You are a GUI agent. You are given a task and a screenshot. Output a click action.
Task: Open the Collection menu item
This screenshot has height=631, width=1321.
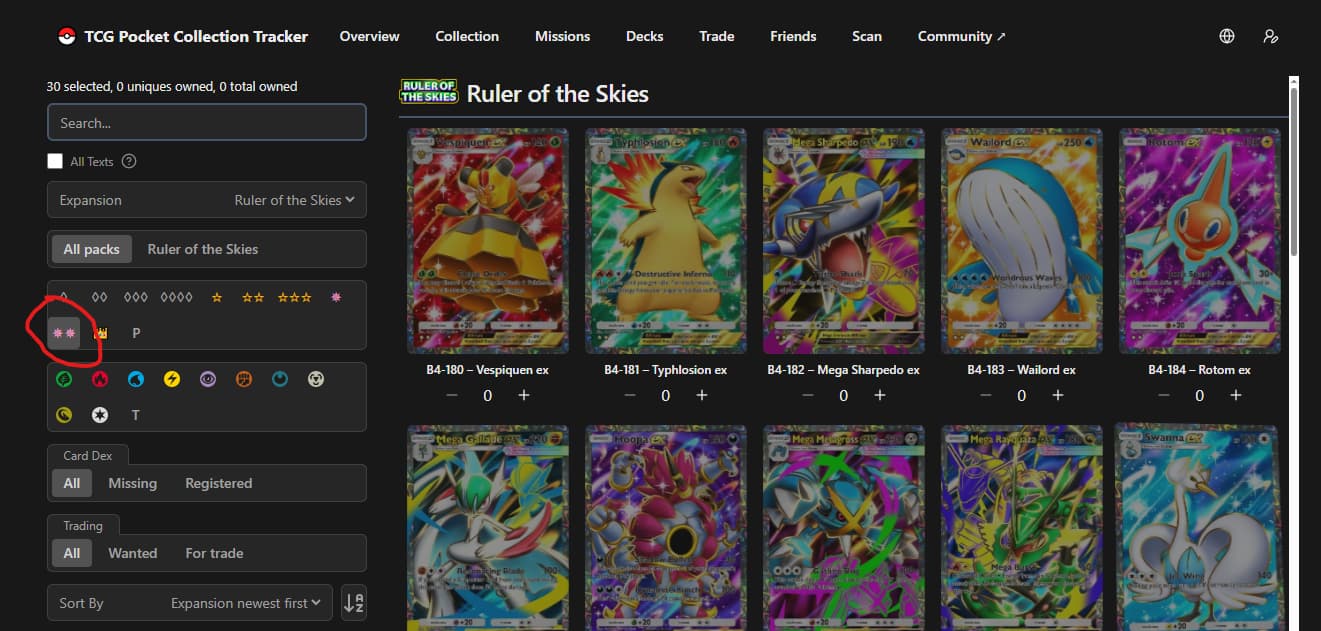pos(467,36)
